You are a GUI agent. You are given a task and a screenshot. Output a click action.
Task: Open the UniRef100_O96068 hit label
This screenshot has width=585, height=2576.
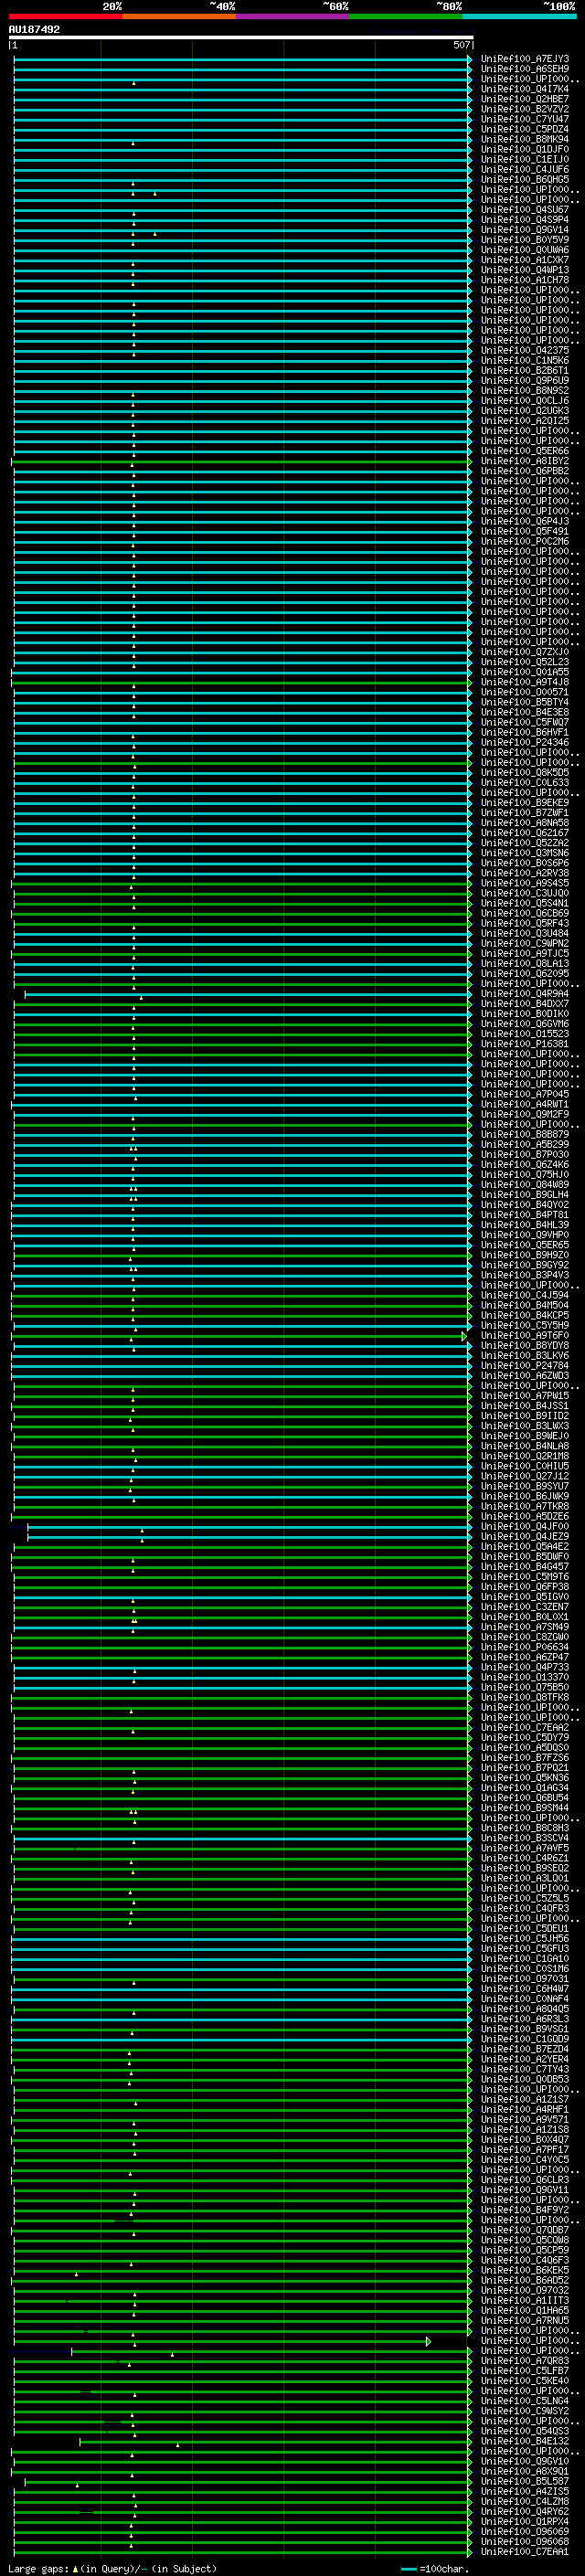524,2542
